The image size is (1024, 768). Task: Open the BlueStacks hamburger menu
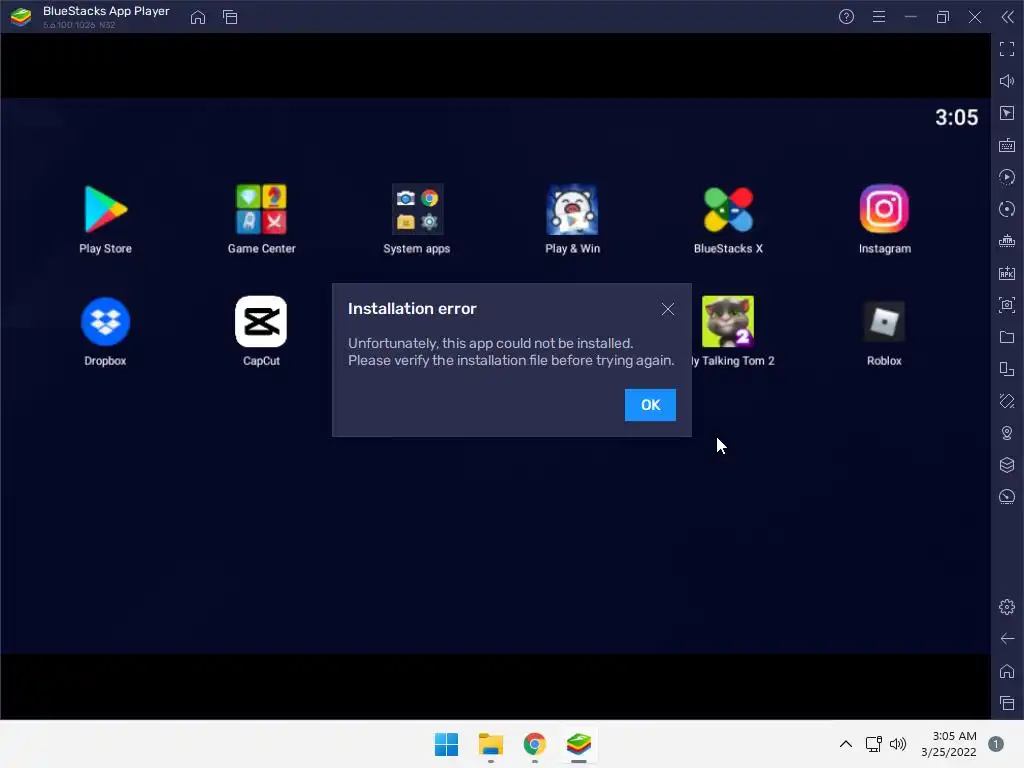tap(879, 17)
